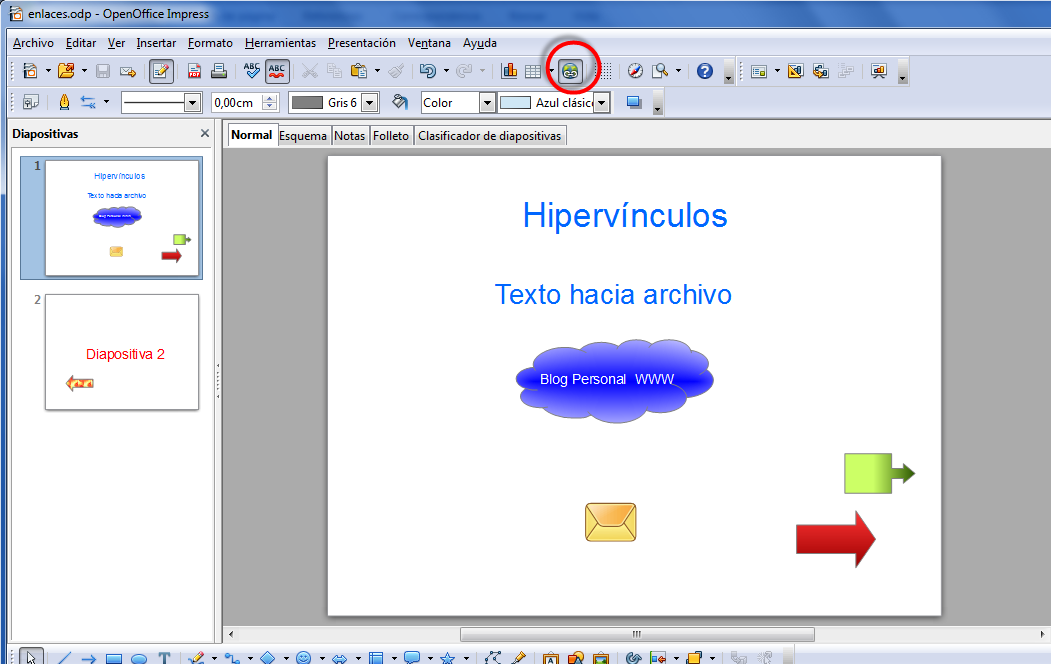Export directly as PDF

click(194, 71)
